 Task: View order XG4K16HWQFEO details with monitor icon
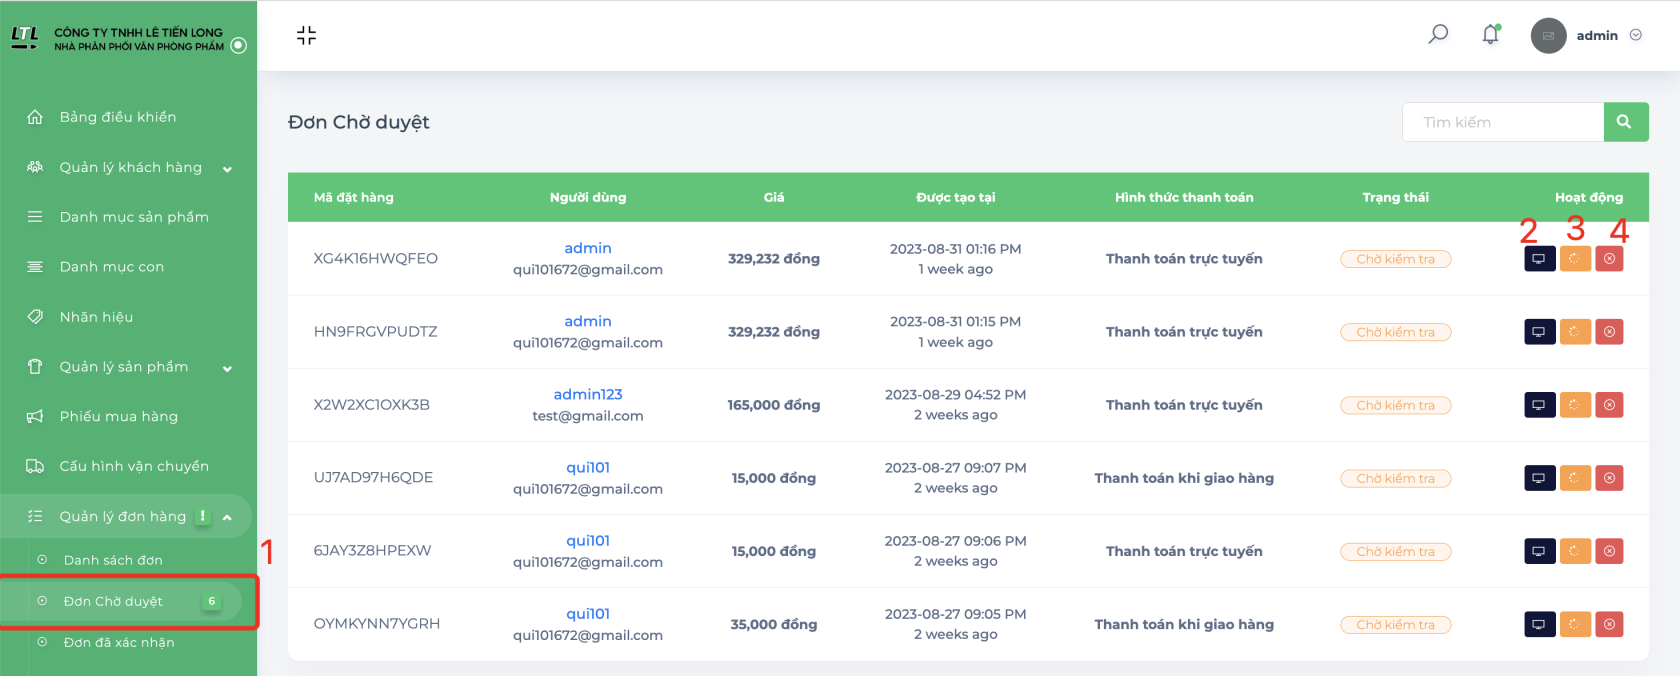(x=1539, y=259)
